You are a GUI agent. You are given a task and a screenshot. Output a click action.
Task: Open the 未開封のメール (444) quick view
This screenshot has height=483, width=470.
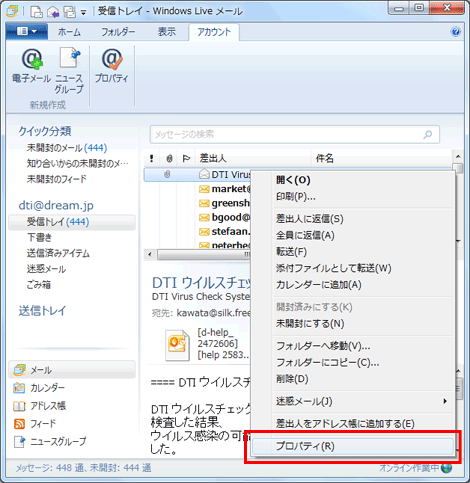tap(67, 148)
